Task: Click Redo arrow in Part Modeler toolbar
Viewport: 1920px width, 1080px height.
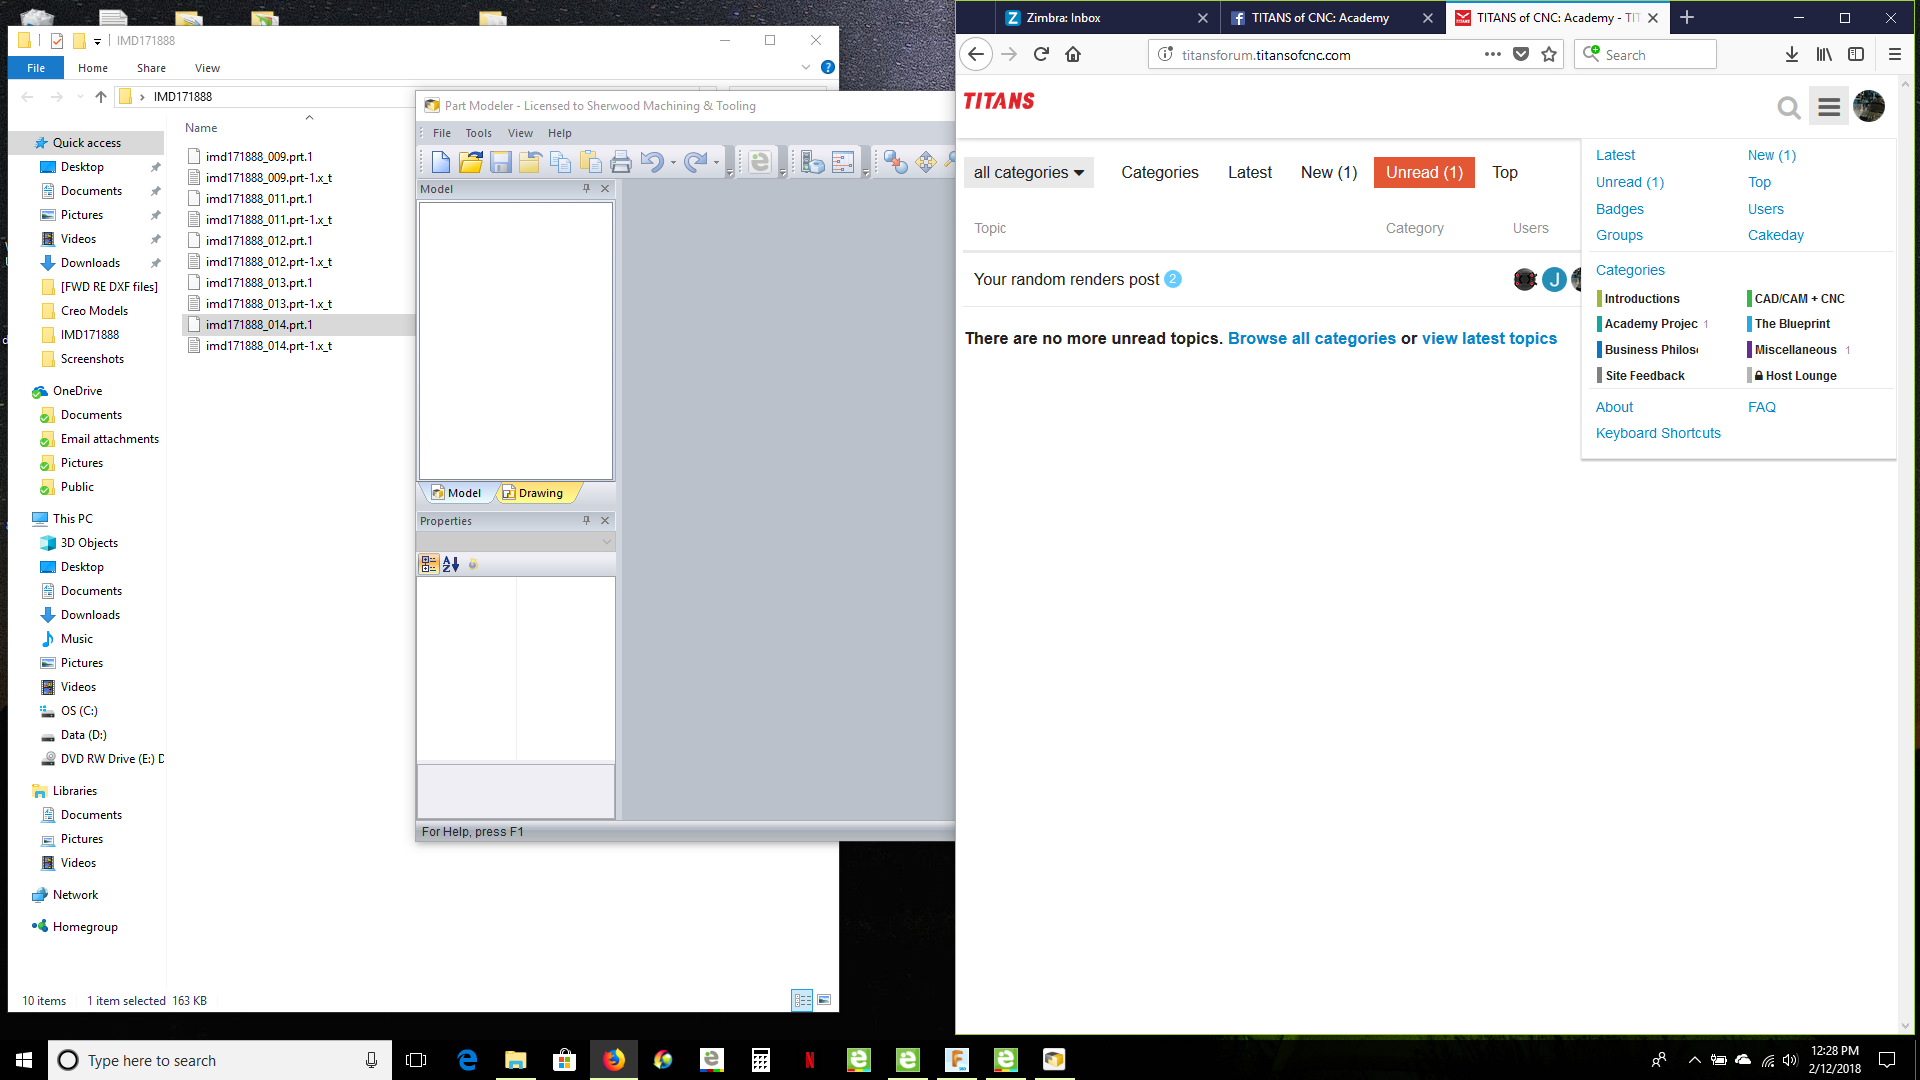Action: [x=695, y=162]
